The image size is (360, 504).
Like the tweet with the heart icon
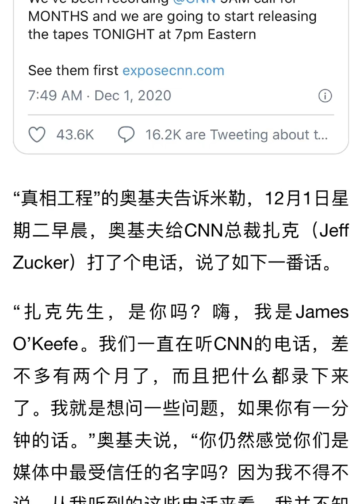(x=37, y=135)
